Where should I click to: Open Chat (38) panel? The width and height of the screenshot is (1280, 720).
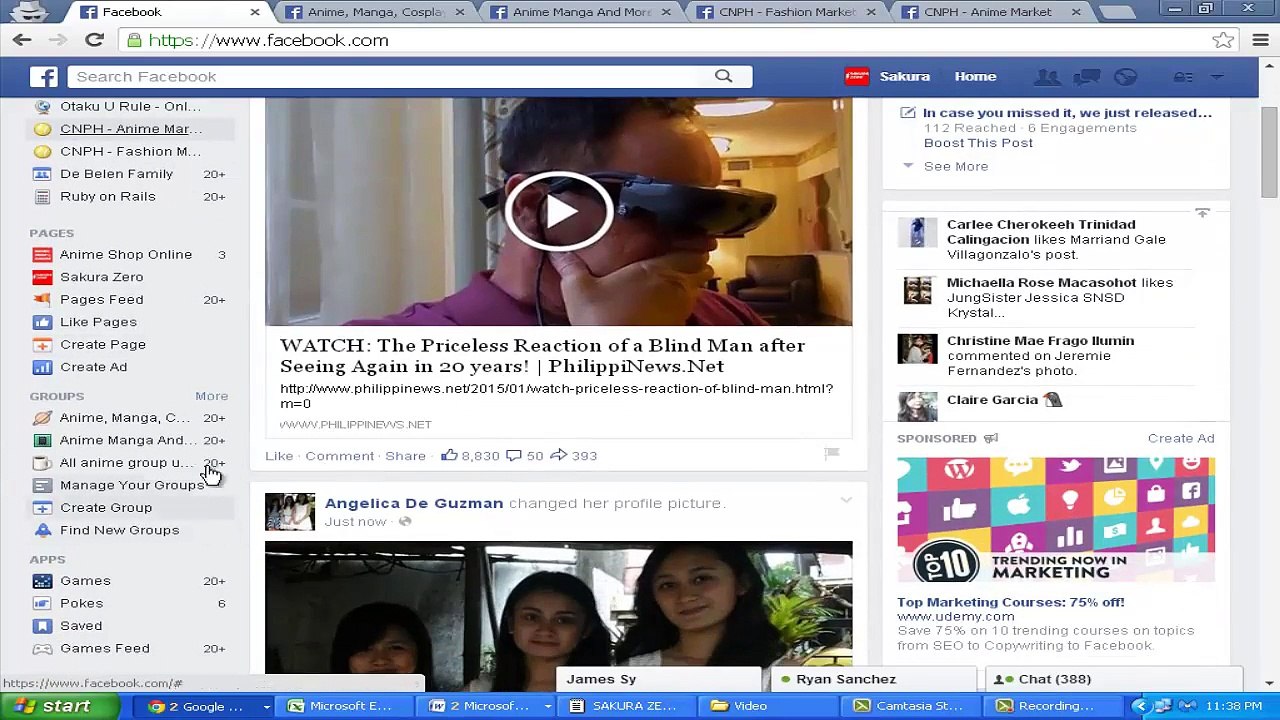click(1114, 679)
